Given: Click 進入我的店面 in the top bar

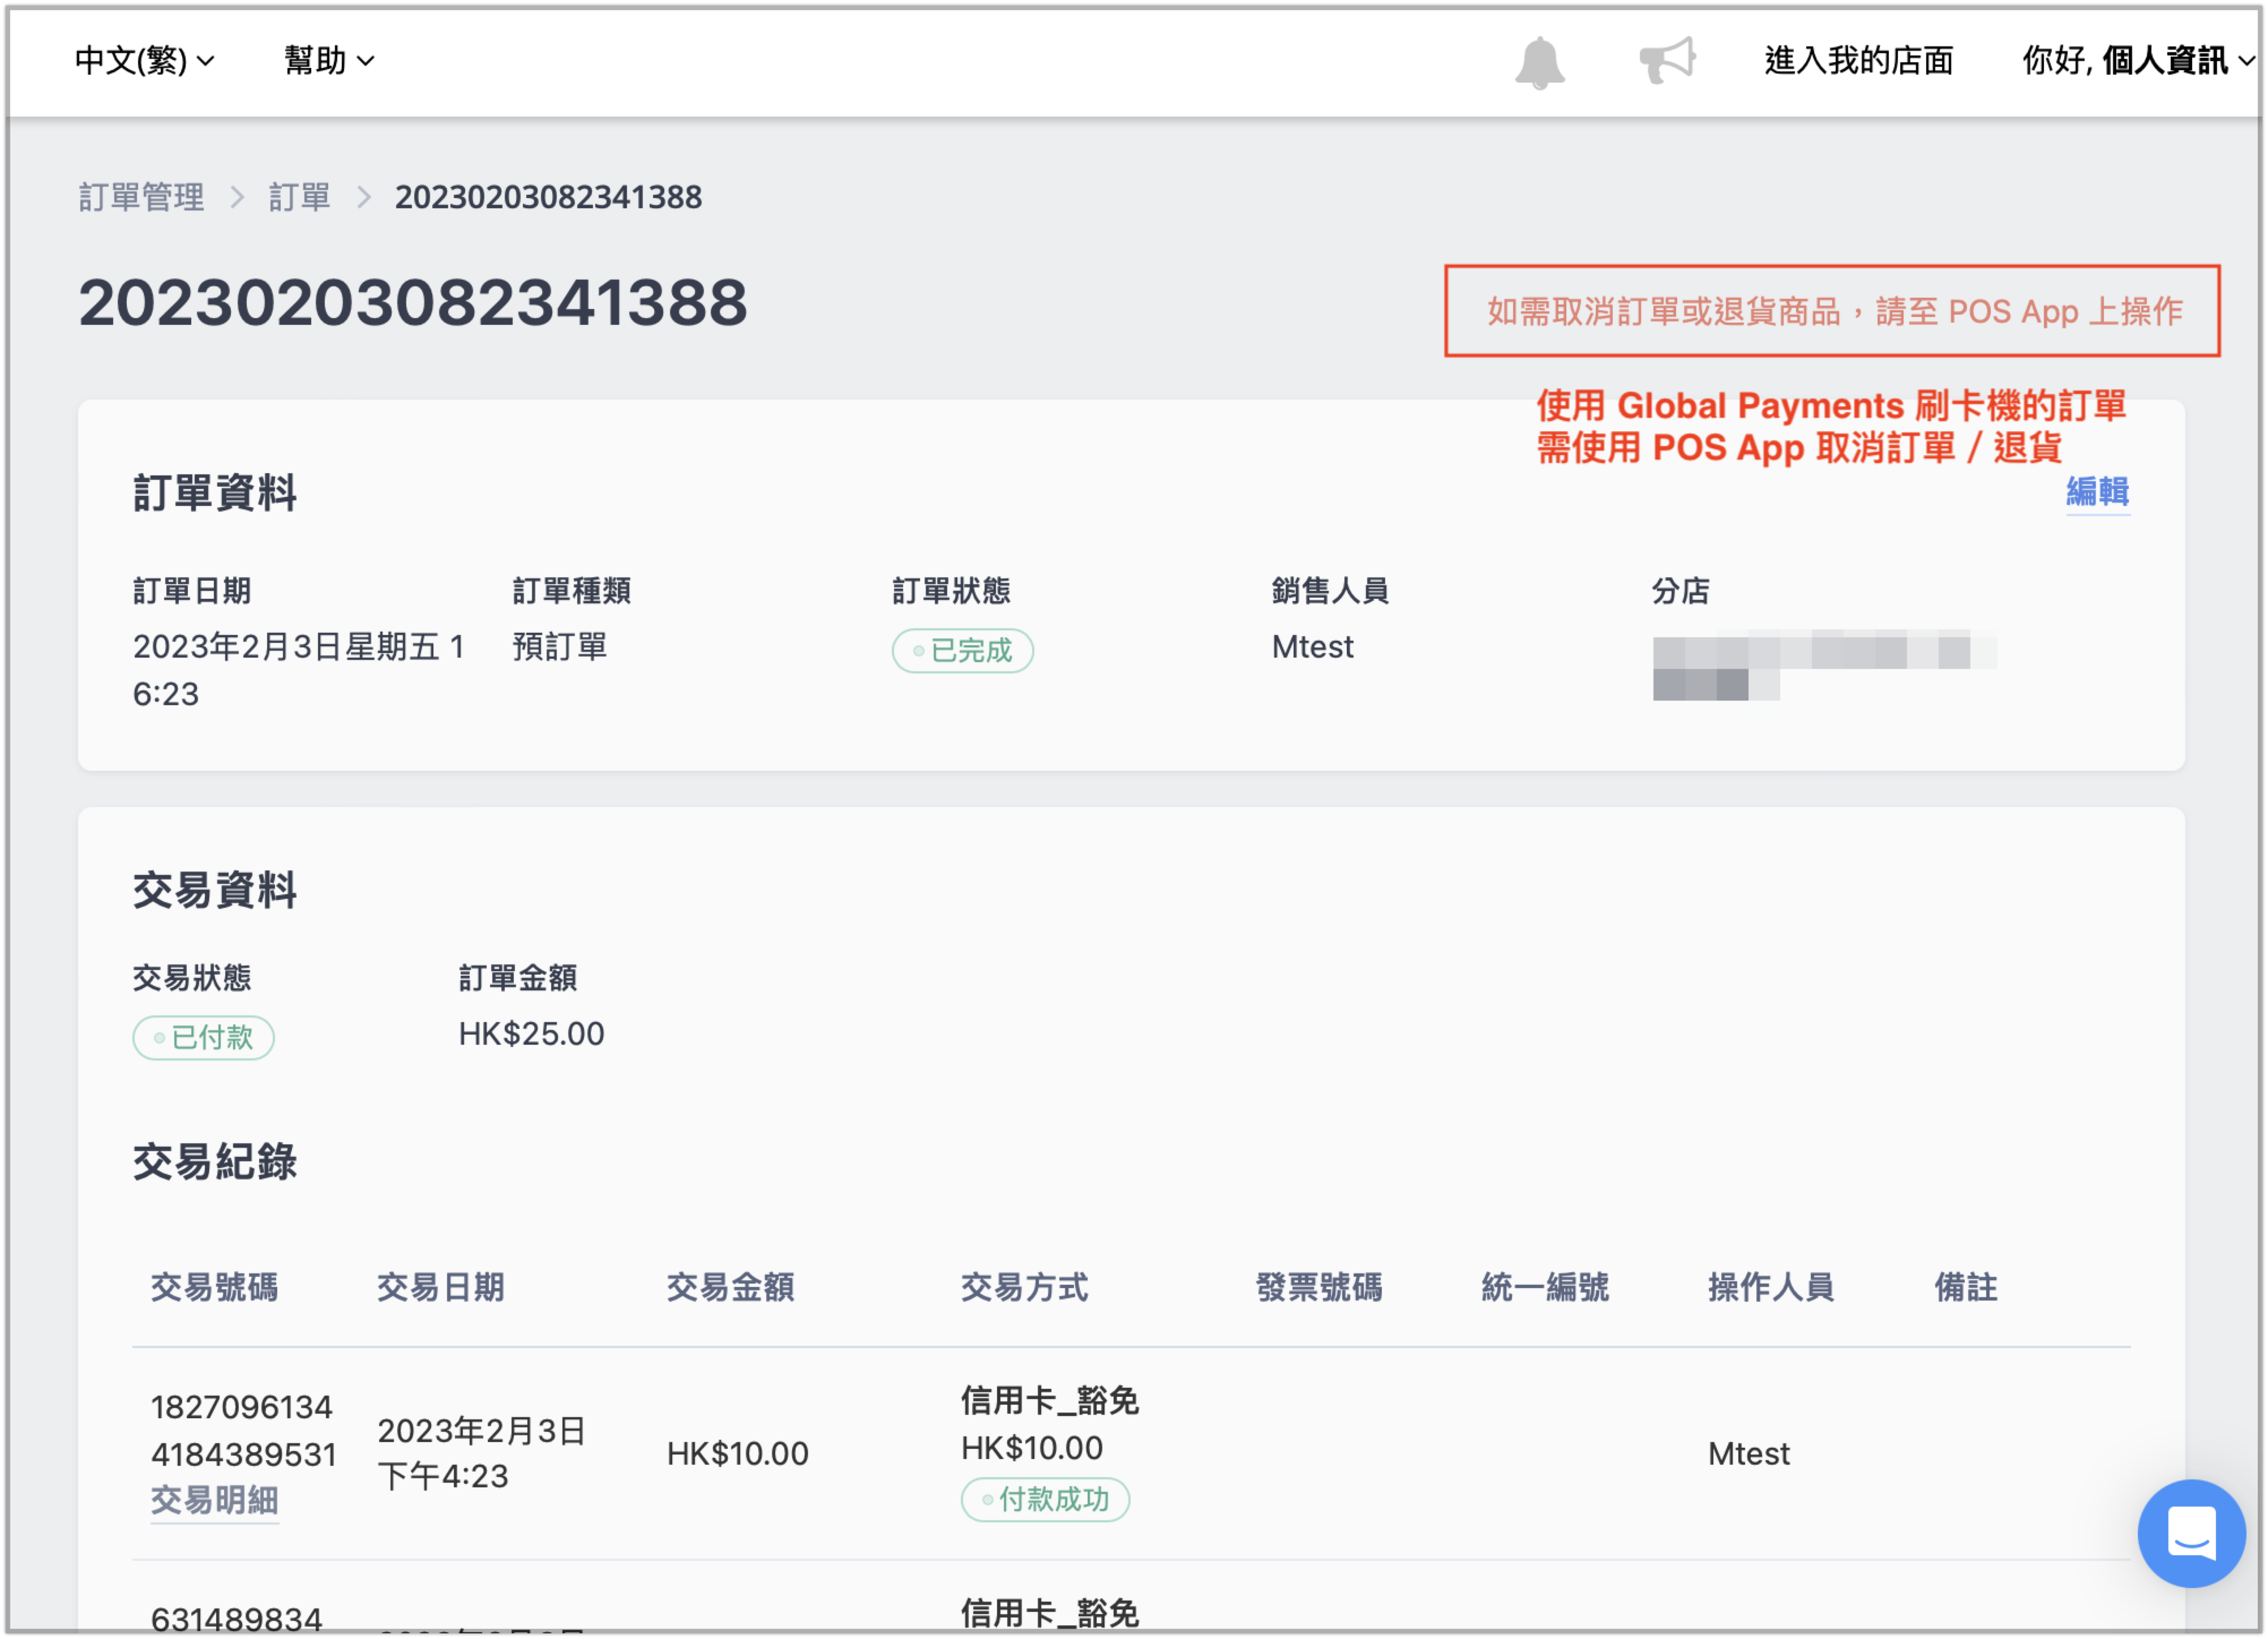Looking at the screenshot, I should coord(1858,61).
